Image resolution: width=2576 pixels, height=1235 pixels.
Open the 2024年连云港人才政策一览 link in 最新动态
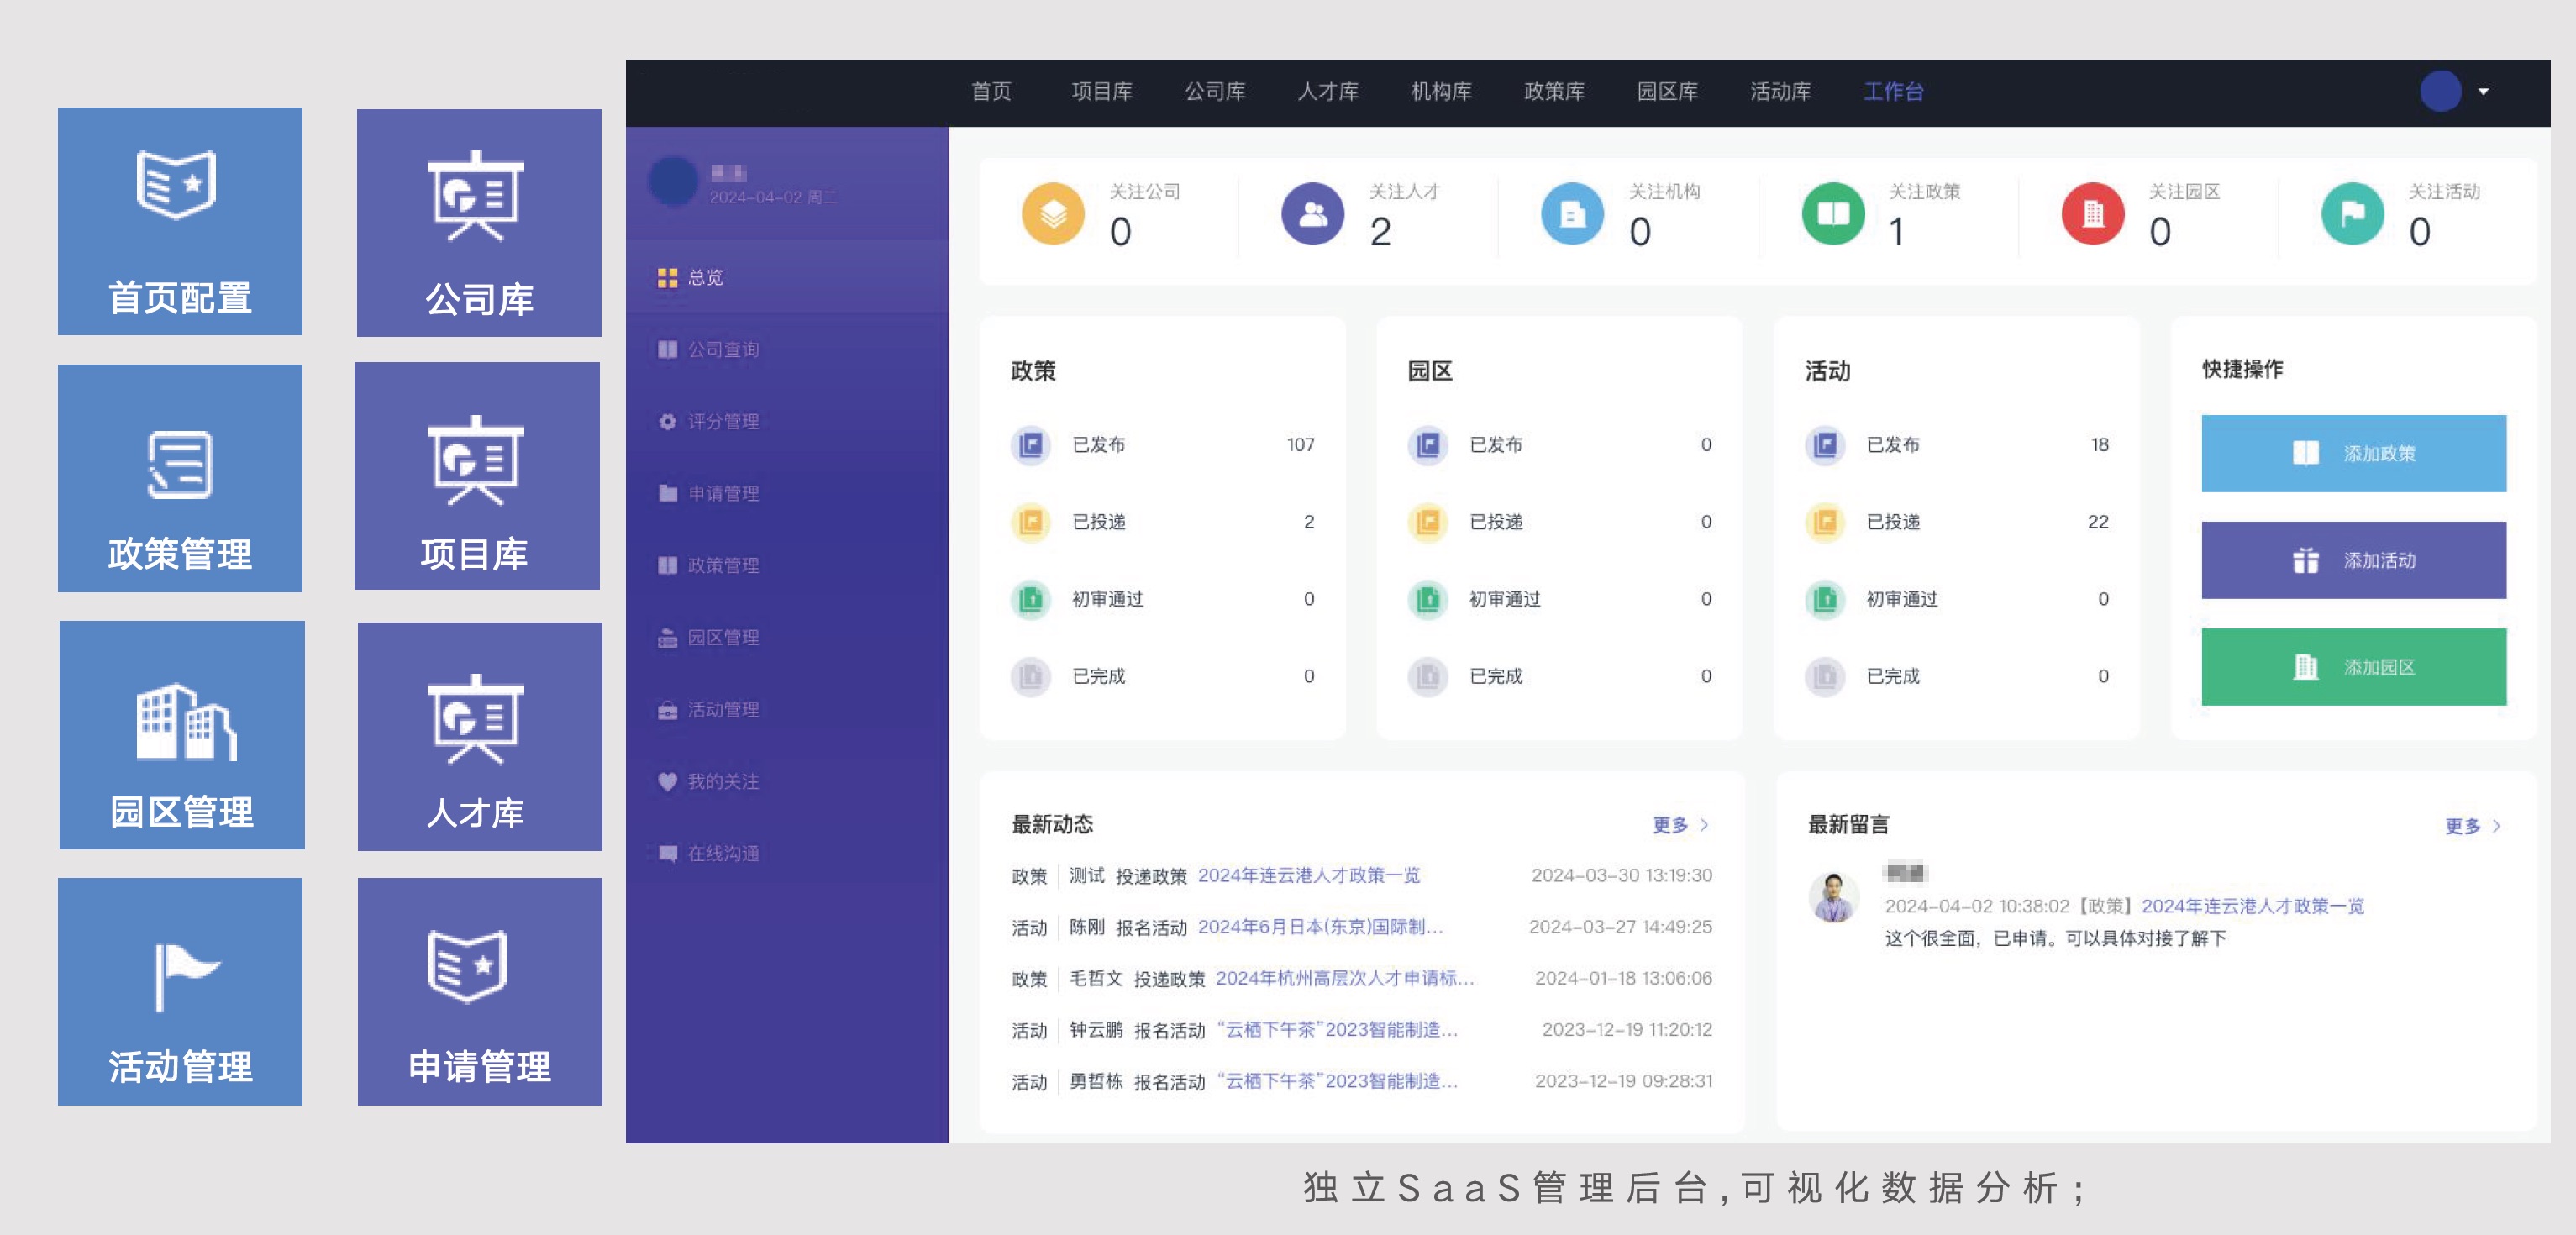1308,875
